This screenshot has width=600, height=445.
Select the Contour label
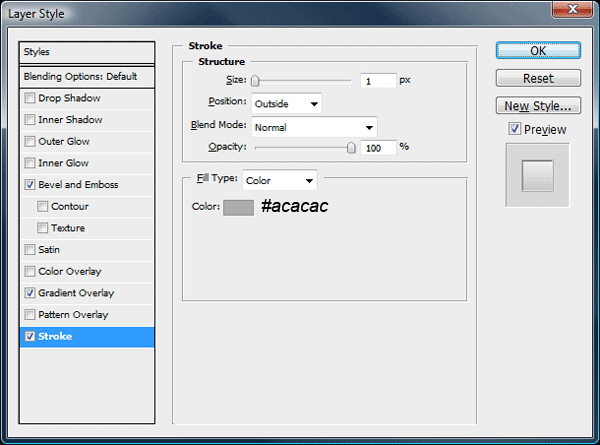[70, 207]
